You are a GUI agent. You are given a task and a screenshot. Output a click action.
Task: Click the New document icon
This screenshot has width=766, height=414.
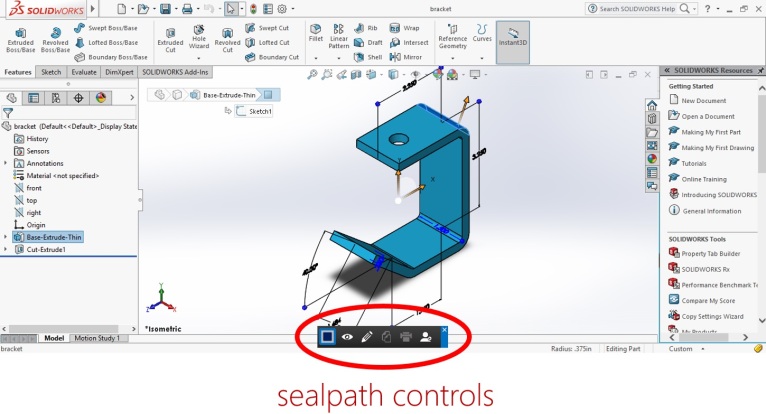pos(122,9)
